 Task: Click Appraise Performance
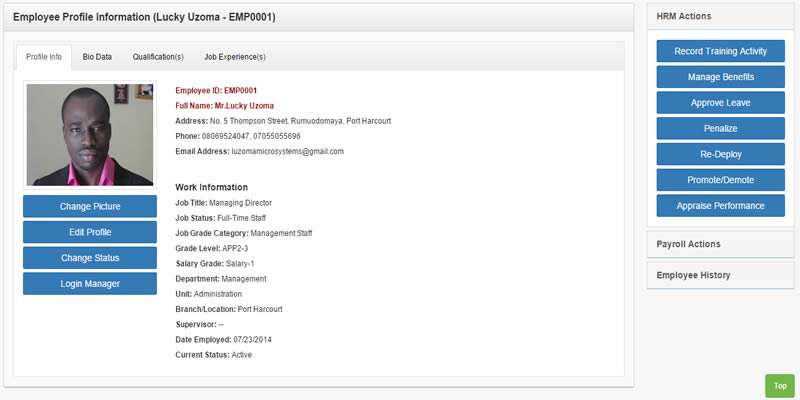pyautogui.click(x=720, y=206)
